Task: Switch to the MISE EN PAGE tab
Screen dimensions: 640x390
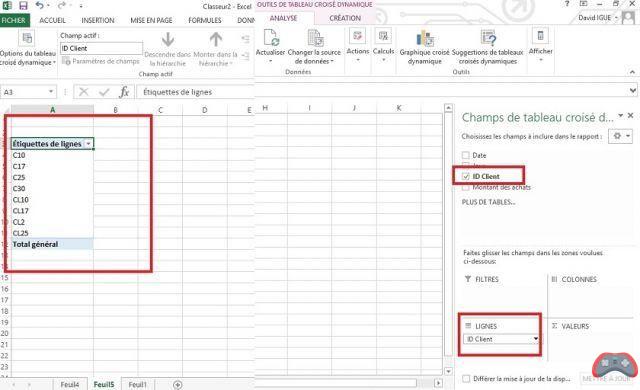Action: point(151,20)
